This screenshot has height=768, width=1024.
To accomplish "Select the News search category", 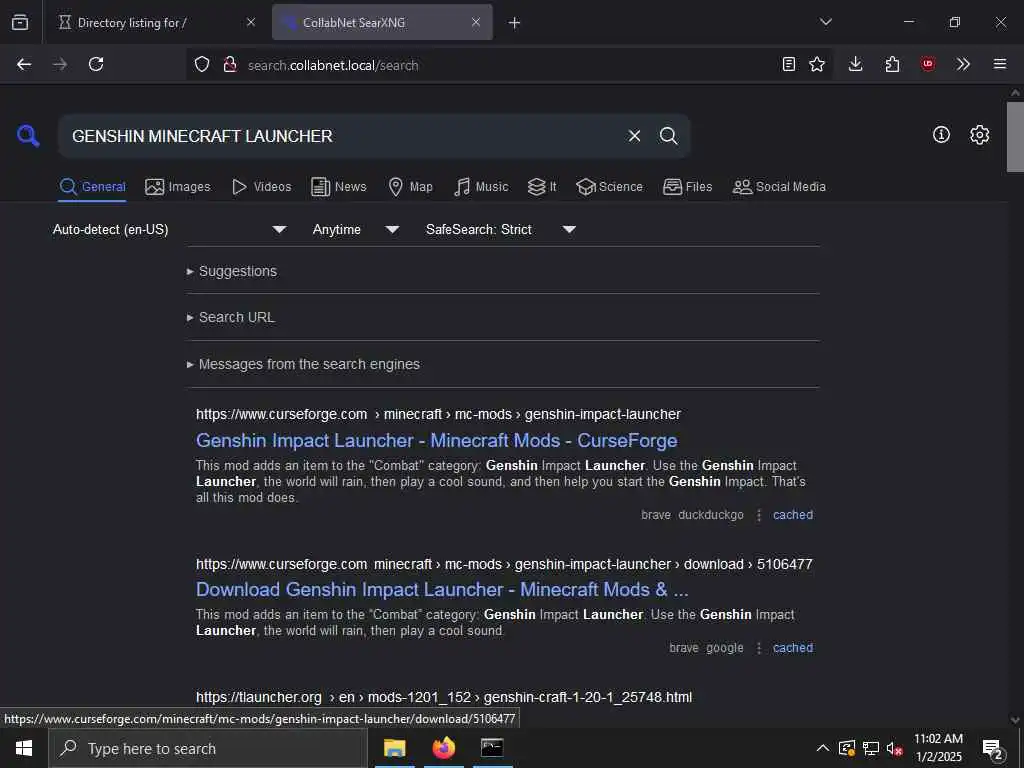I will (339, 187).
